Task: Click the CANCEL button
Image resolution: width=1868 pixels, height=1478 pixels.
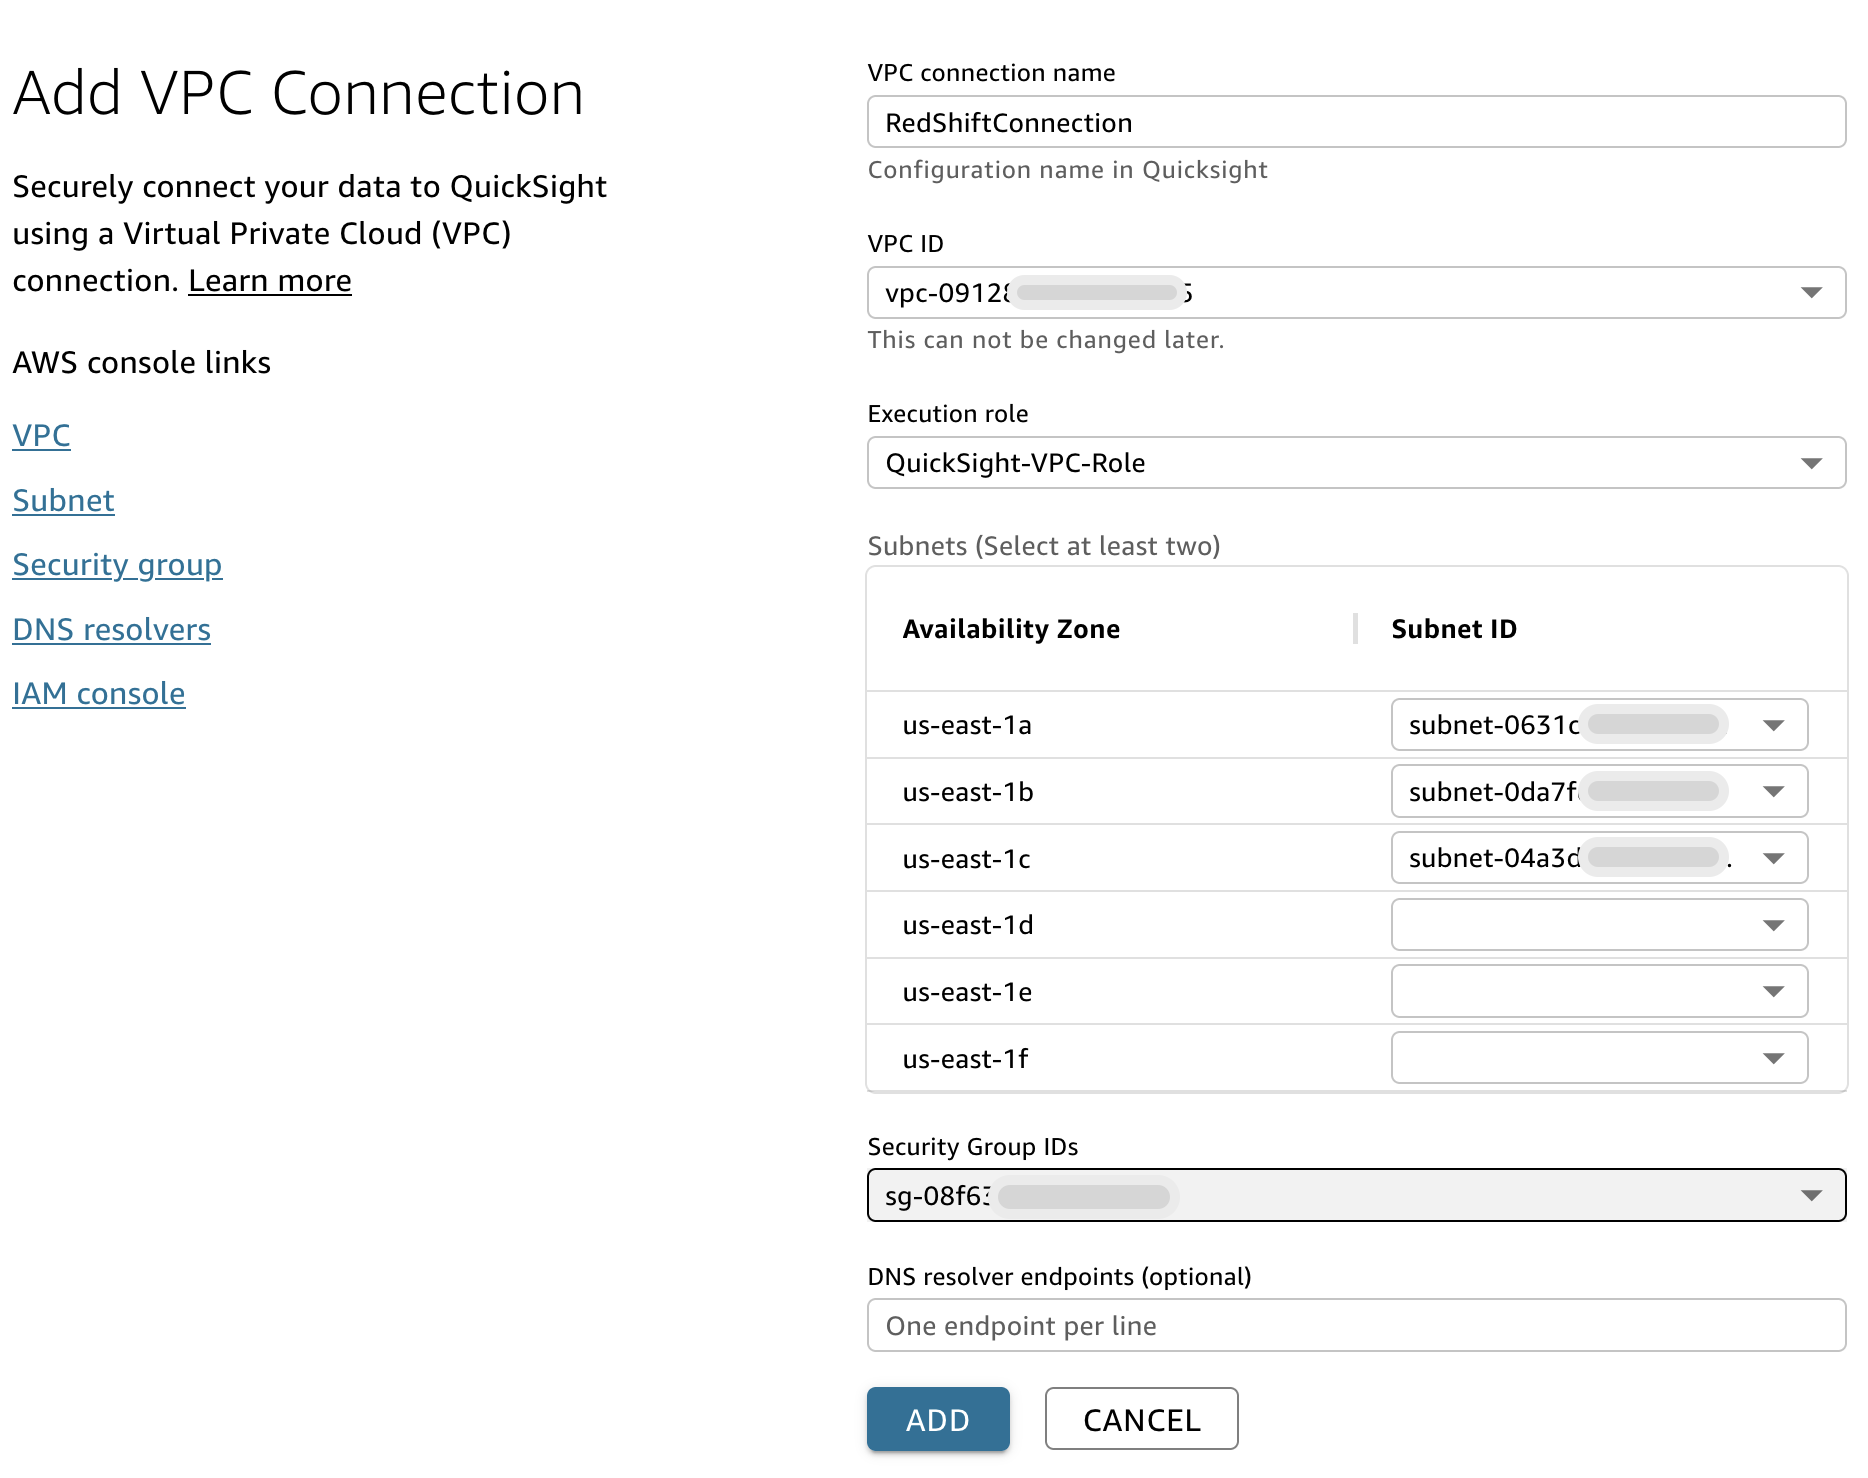Action: (x=1141, y=1419)
